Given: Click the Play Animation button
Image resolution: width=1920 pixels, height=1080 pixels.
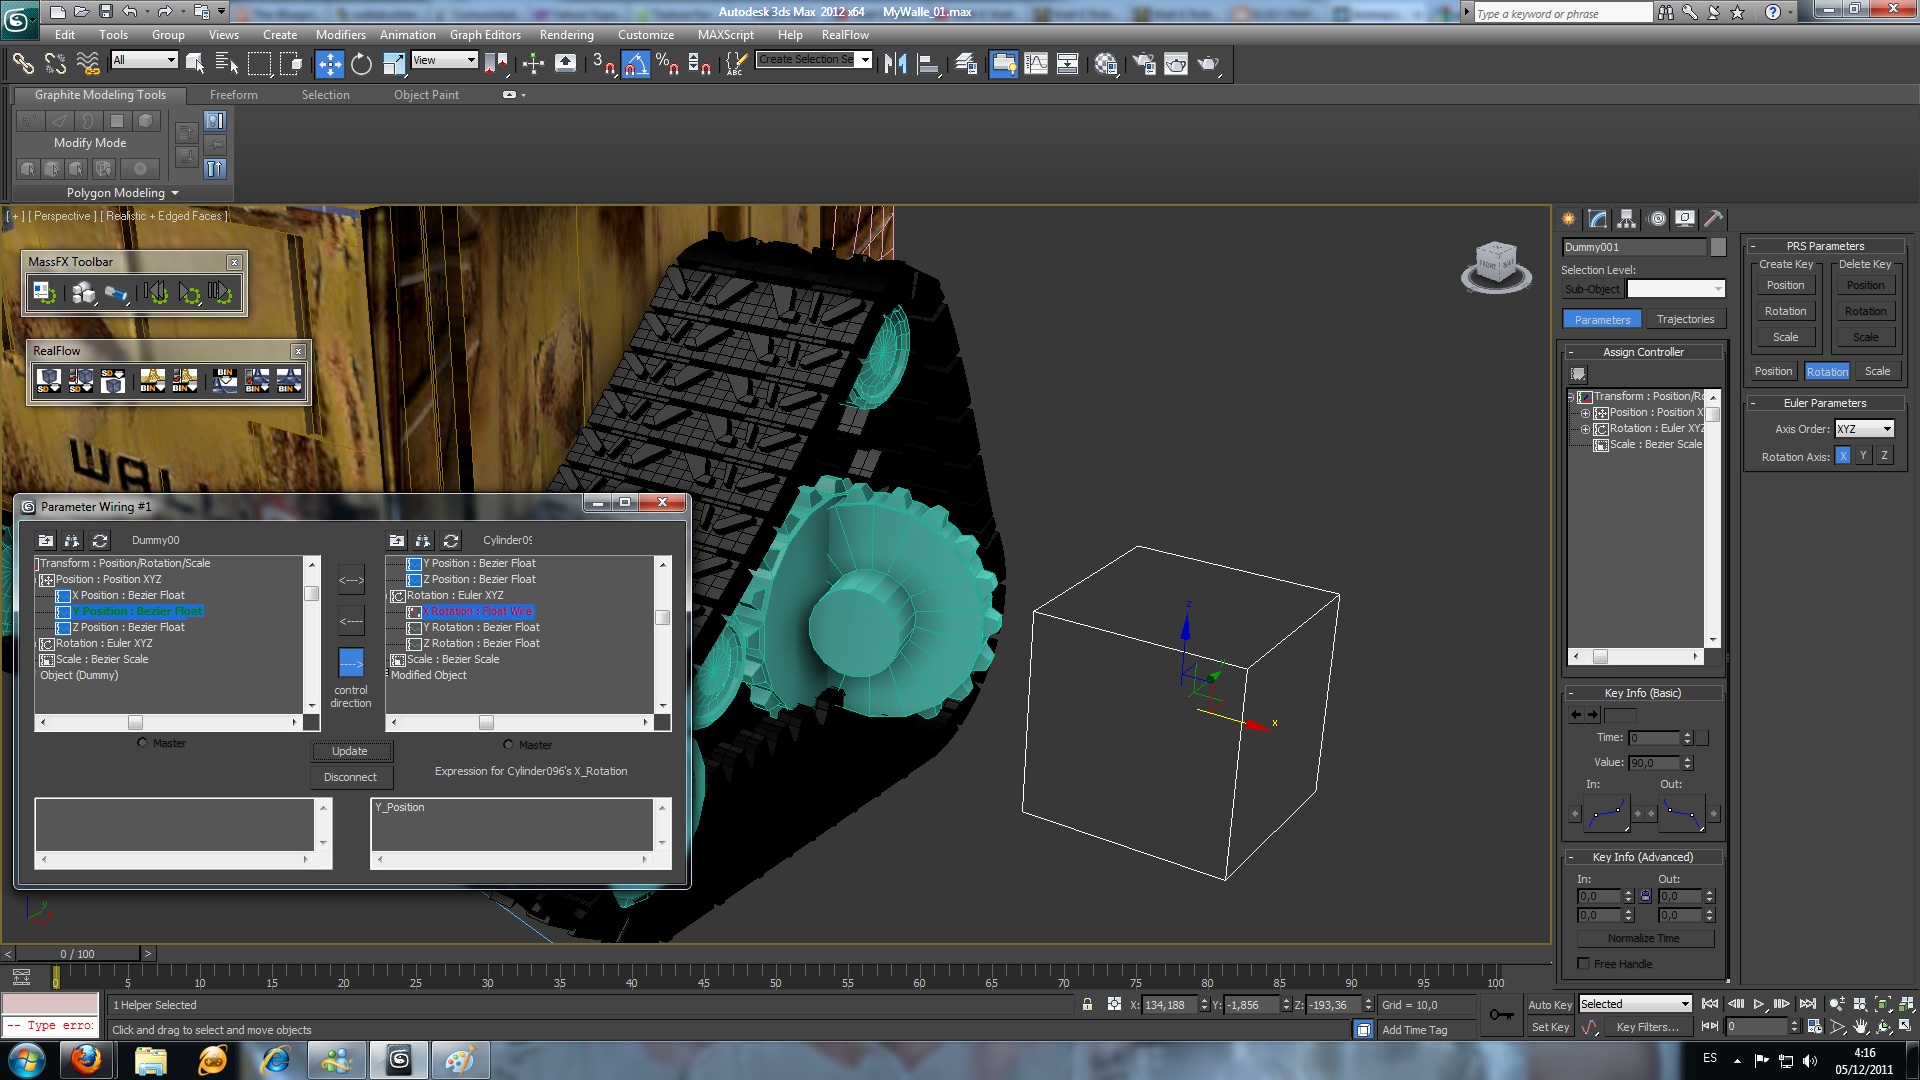Looking at the screenshot, I should point(1759,1004).
